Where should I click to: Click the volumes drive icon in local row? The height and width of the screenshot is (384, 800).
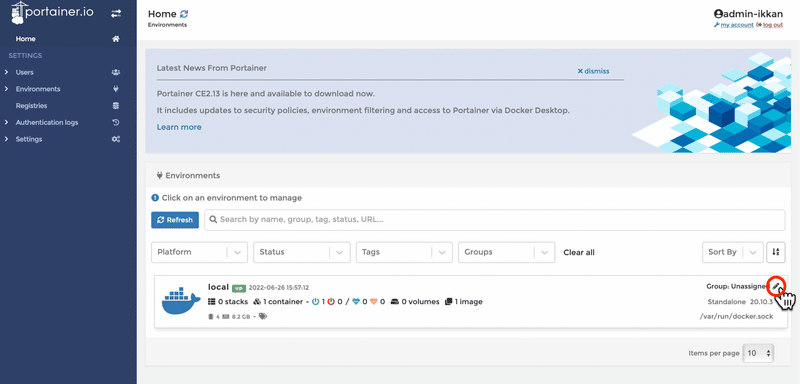395,302
